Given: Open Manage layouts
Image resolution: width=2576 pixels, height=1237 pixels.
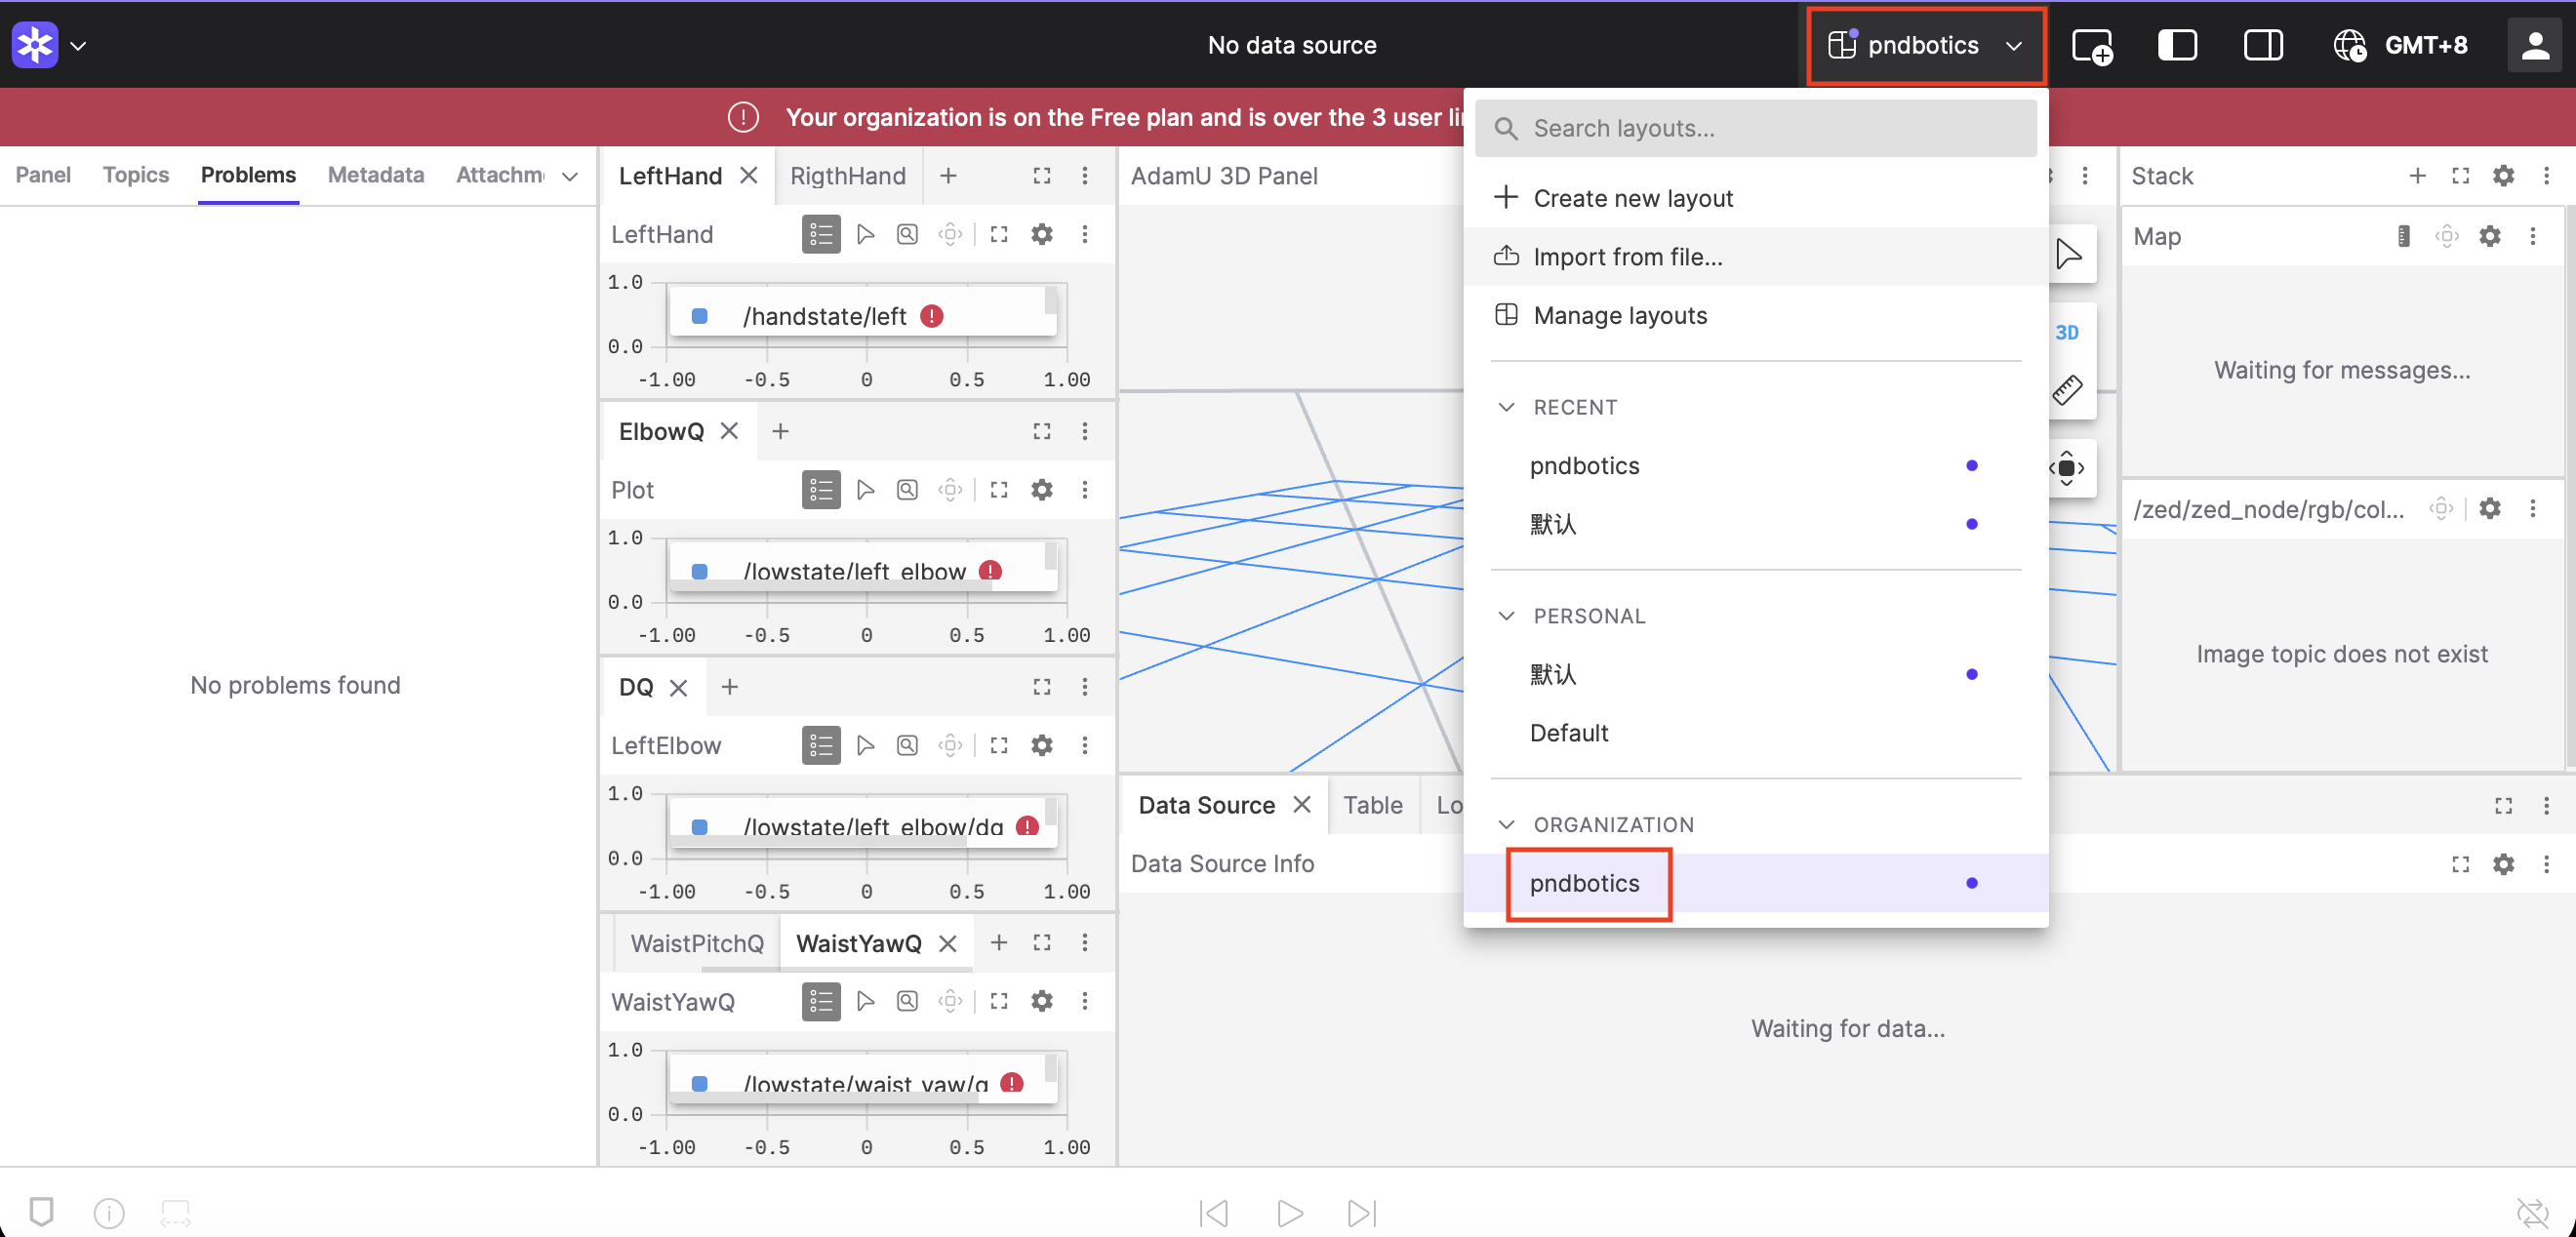Looking at the screenshot, I should coord(1756,315).
